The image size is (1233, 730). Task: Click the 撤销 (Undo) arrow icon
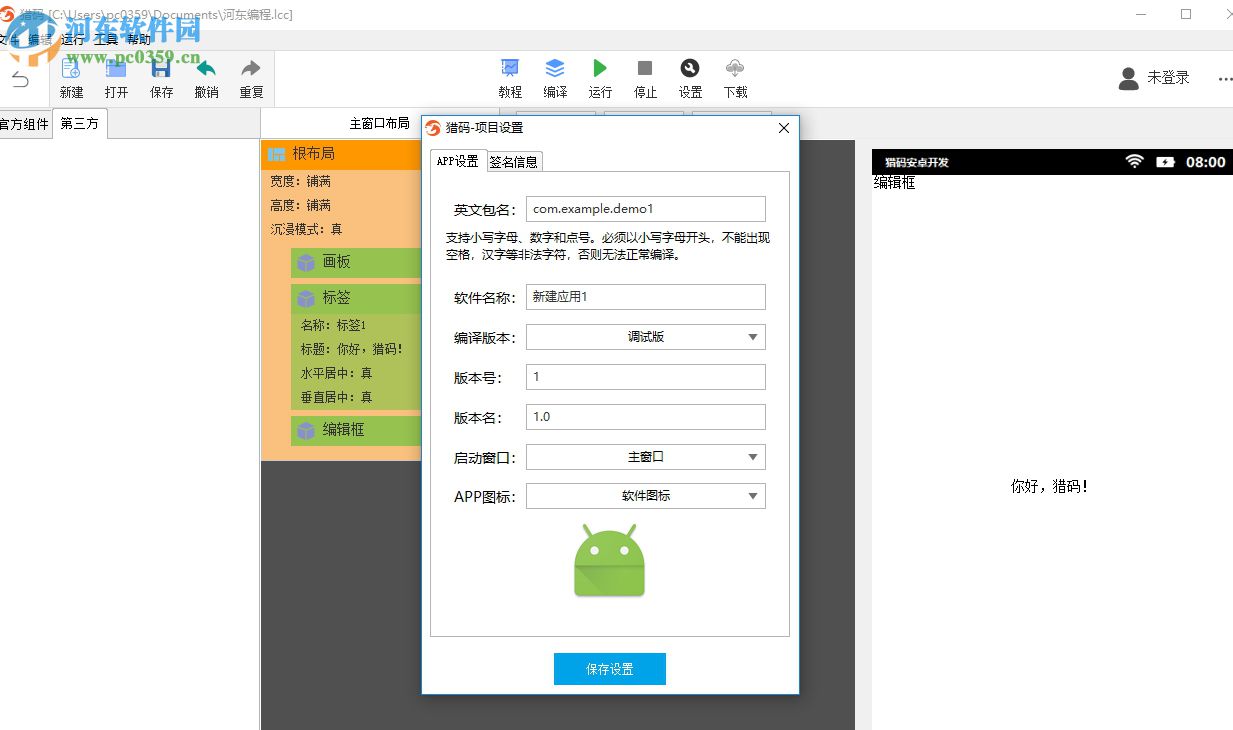tap(206, 69)
